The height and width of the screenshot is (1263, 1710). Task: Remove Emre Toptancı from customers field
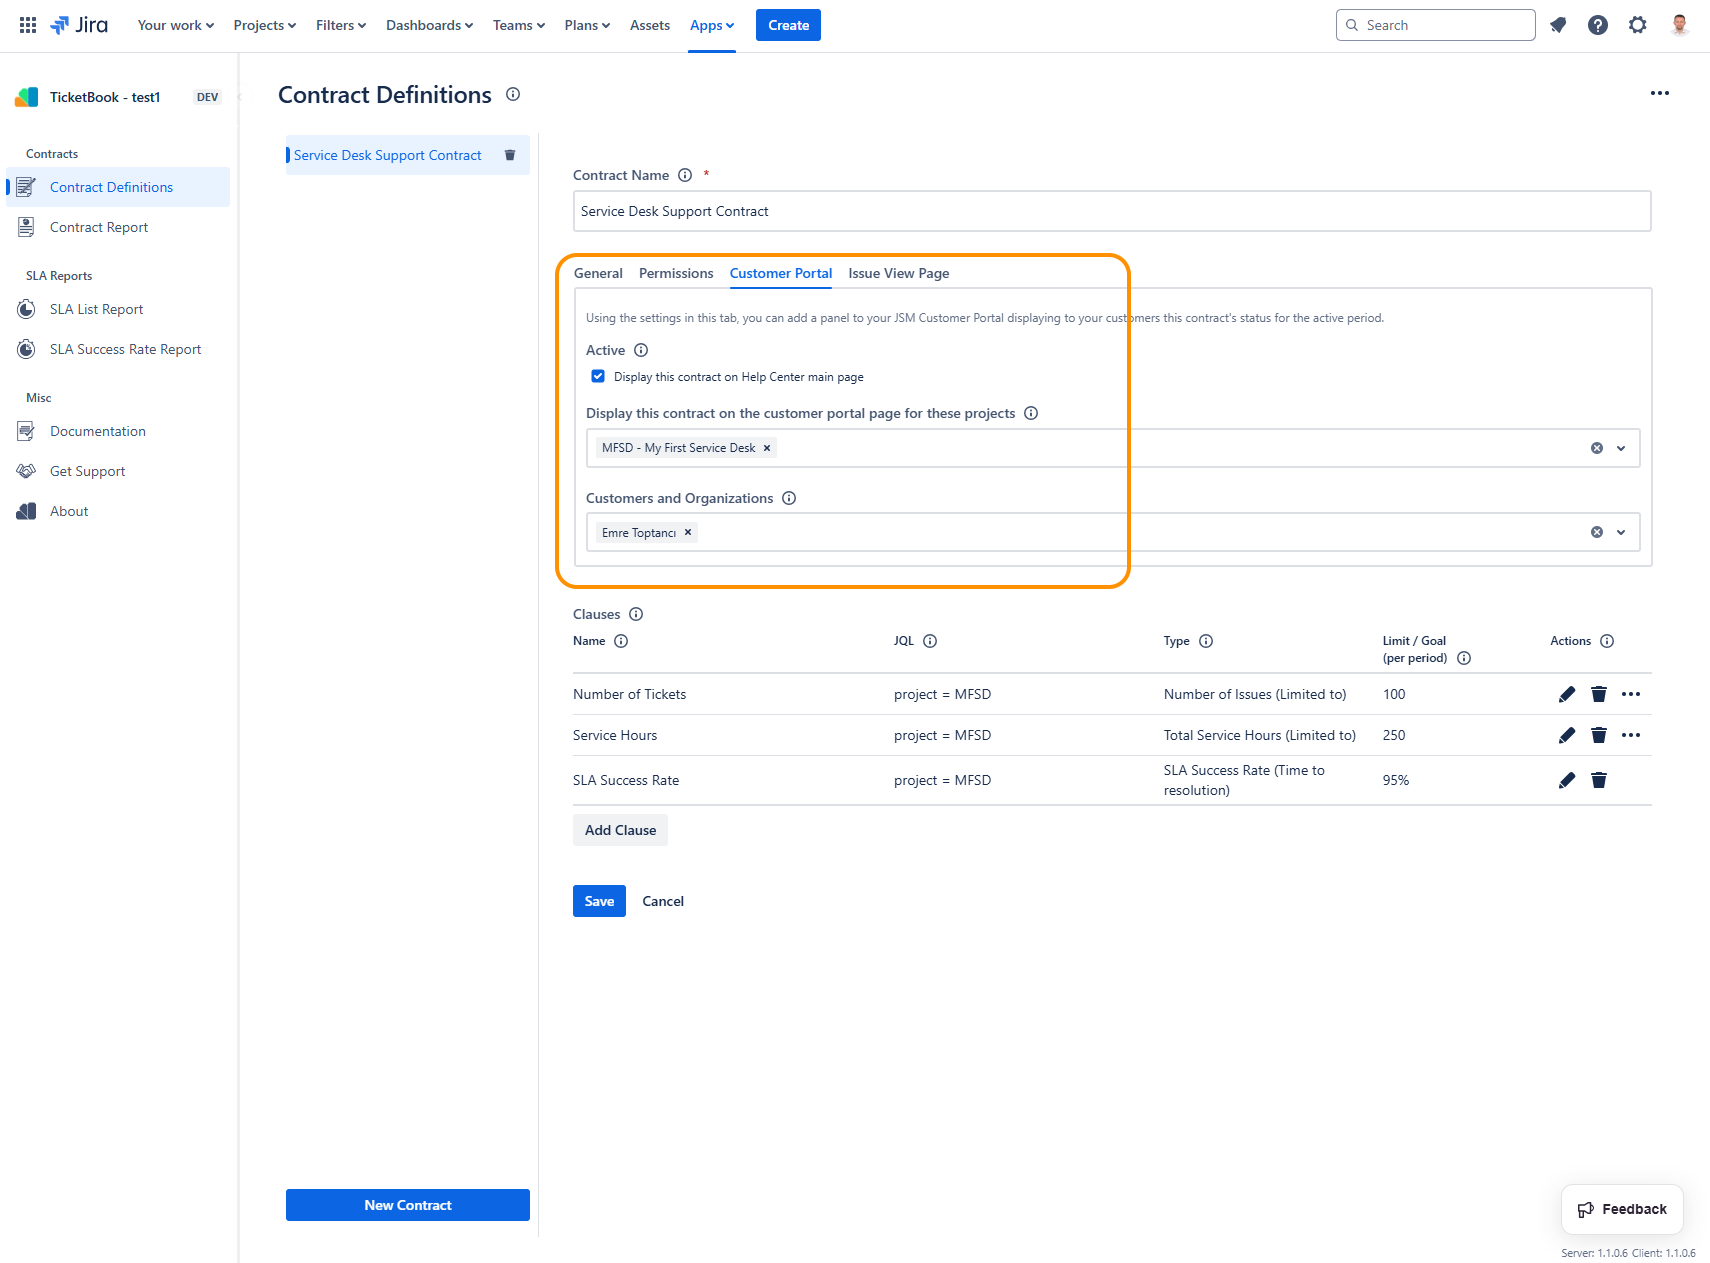688,533
